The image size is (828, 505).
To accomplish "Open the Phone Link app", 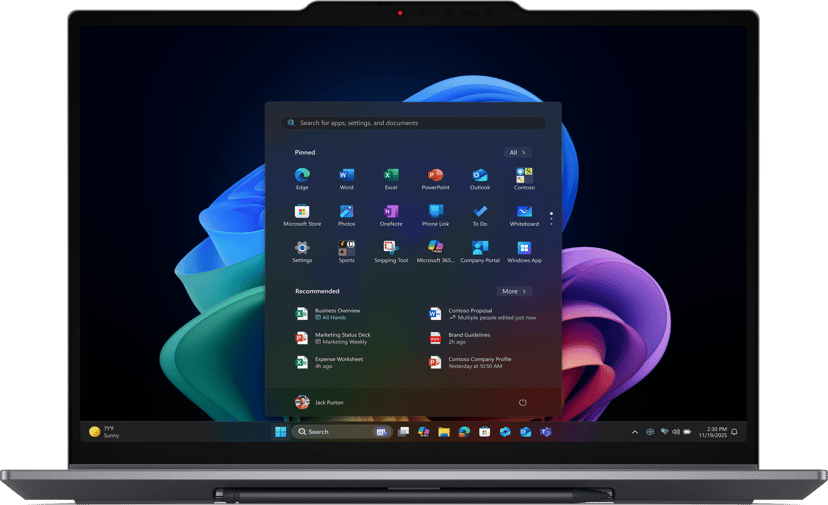I will [x=435, y=215].
